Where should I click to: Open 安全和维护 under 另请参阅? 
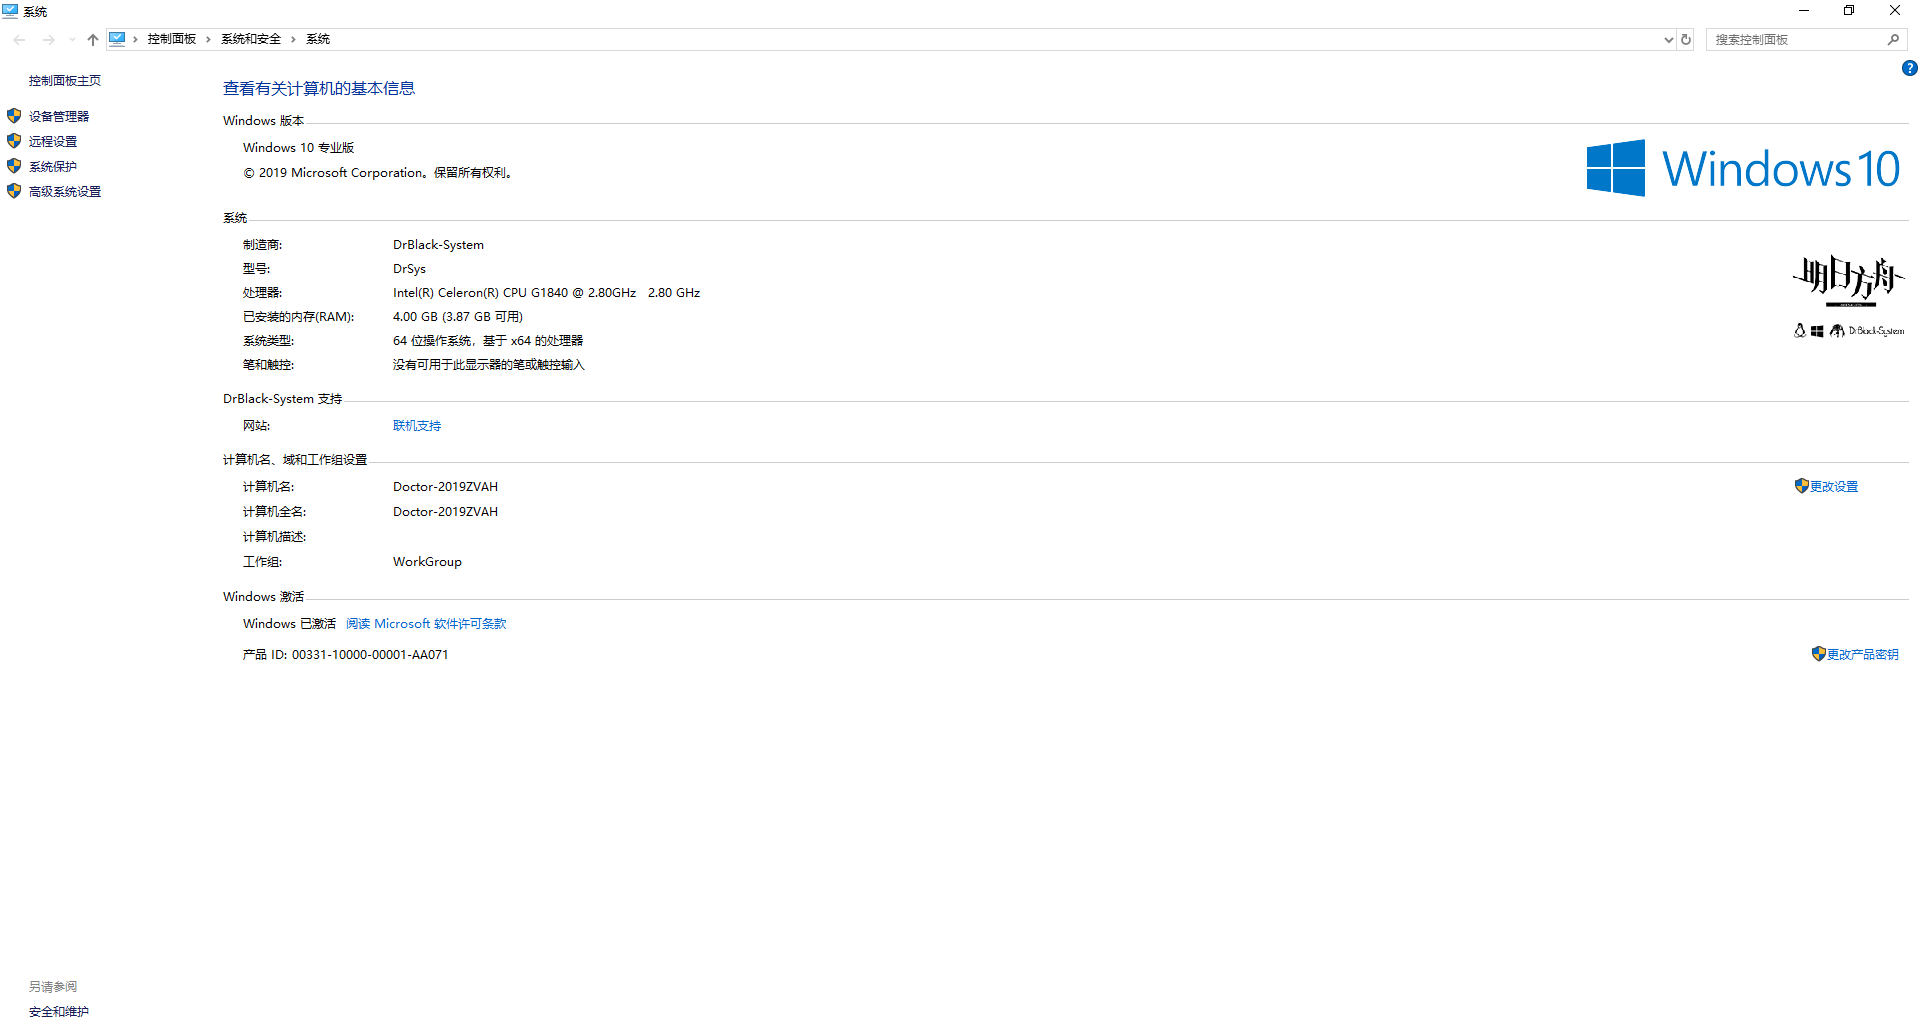[59, 1012]
